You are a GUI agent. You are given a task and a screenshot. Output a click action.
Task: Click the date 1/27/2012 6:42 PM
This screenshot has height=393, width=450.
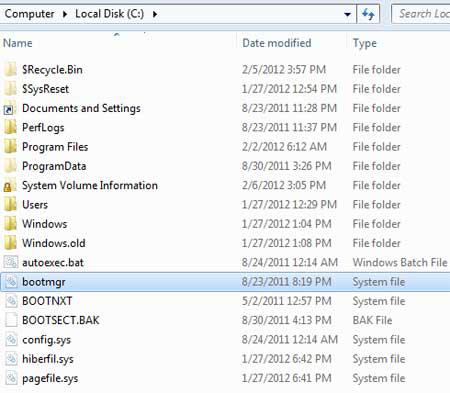tap(287, 359)
